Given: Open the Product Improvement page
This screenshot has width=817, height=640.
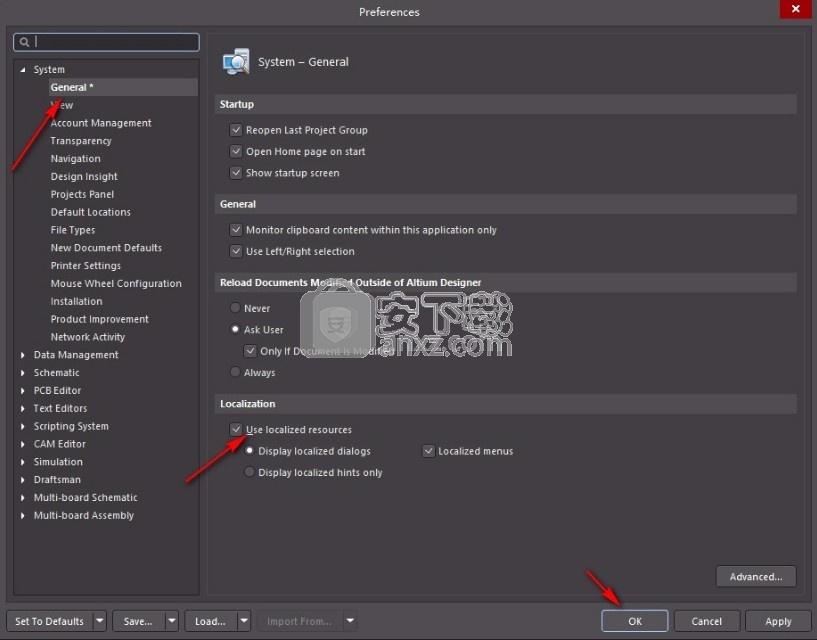Looking at the screenshot, I should pos(100,319).
